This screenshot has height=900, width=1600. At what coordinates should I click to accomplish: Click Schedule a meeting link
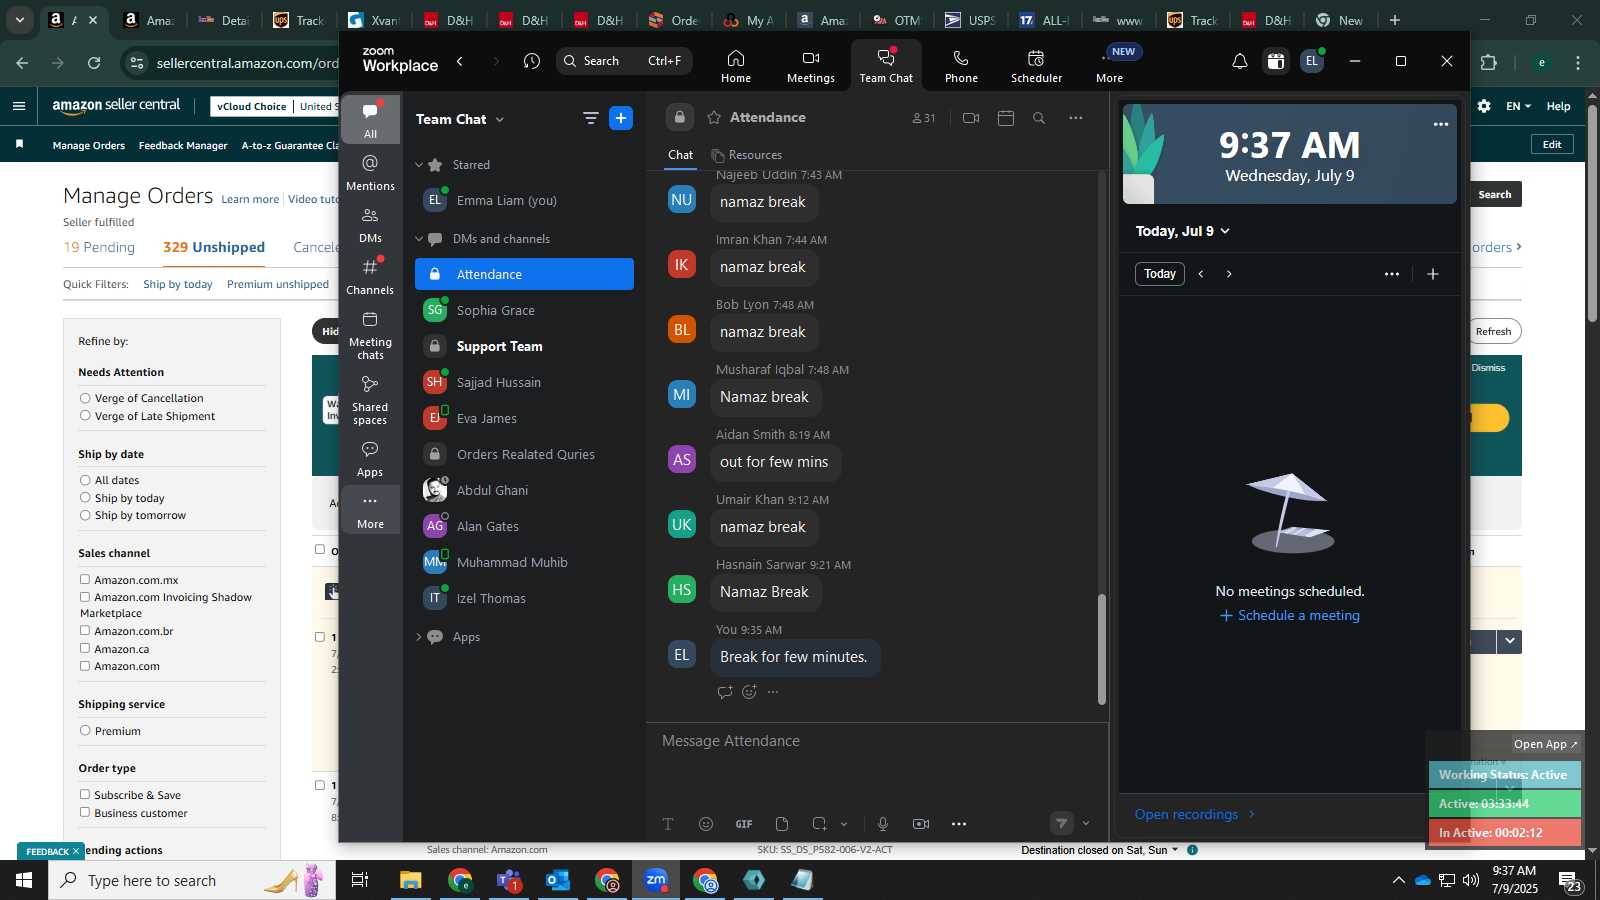(x=1289, y=615)
